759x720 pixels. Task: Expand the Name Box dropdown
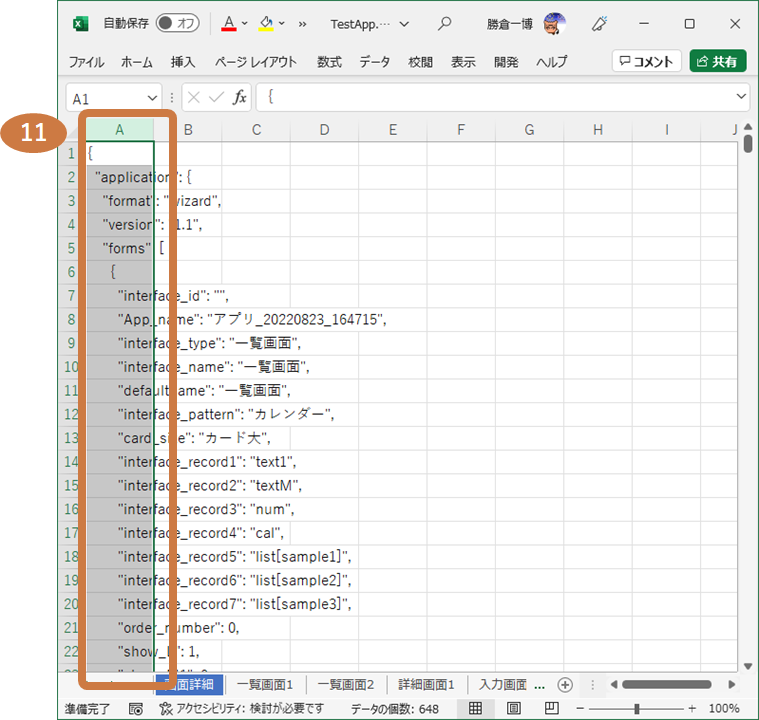click(152, 98)
